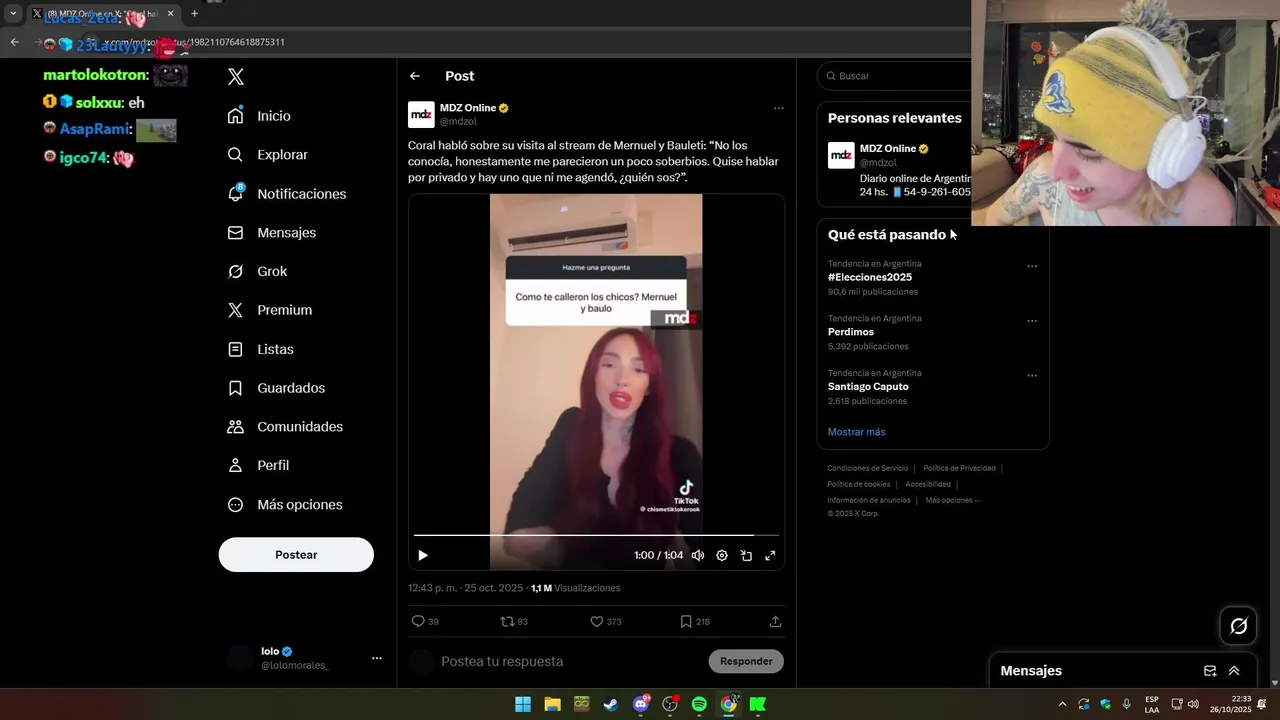
Task: Open the floating Grok button
Action: 1239,626
